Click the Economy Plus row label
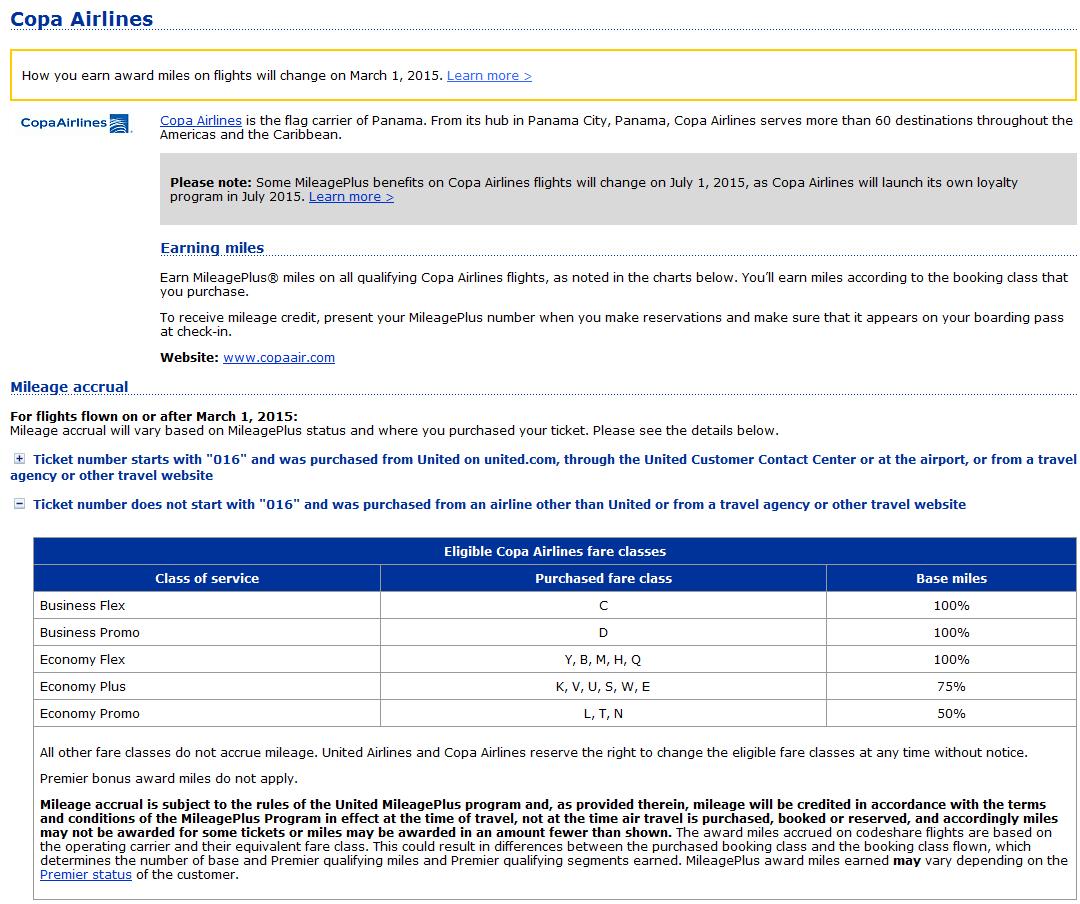Image resolution: width=1080 pixels, height=904 pixels. coord(83,686)
